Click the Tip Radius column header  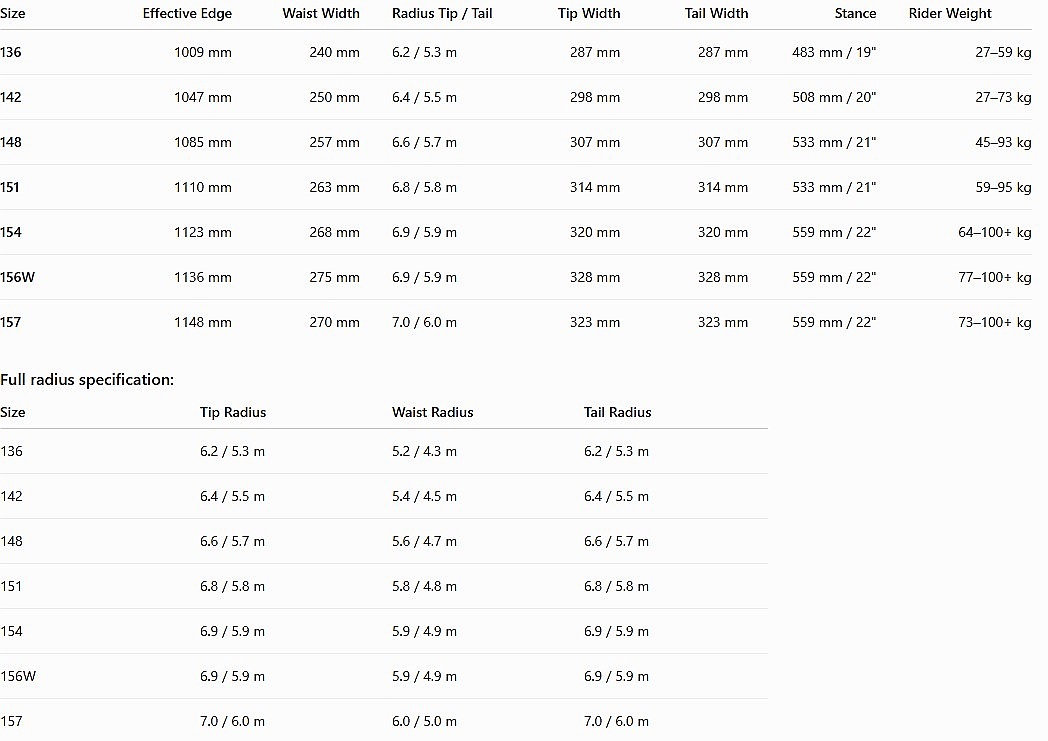233,412
